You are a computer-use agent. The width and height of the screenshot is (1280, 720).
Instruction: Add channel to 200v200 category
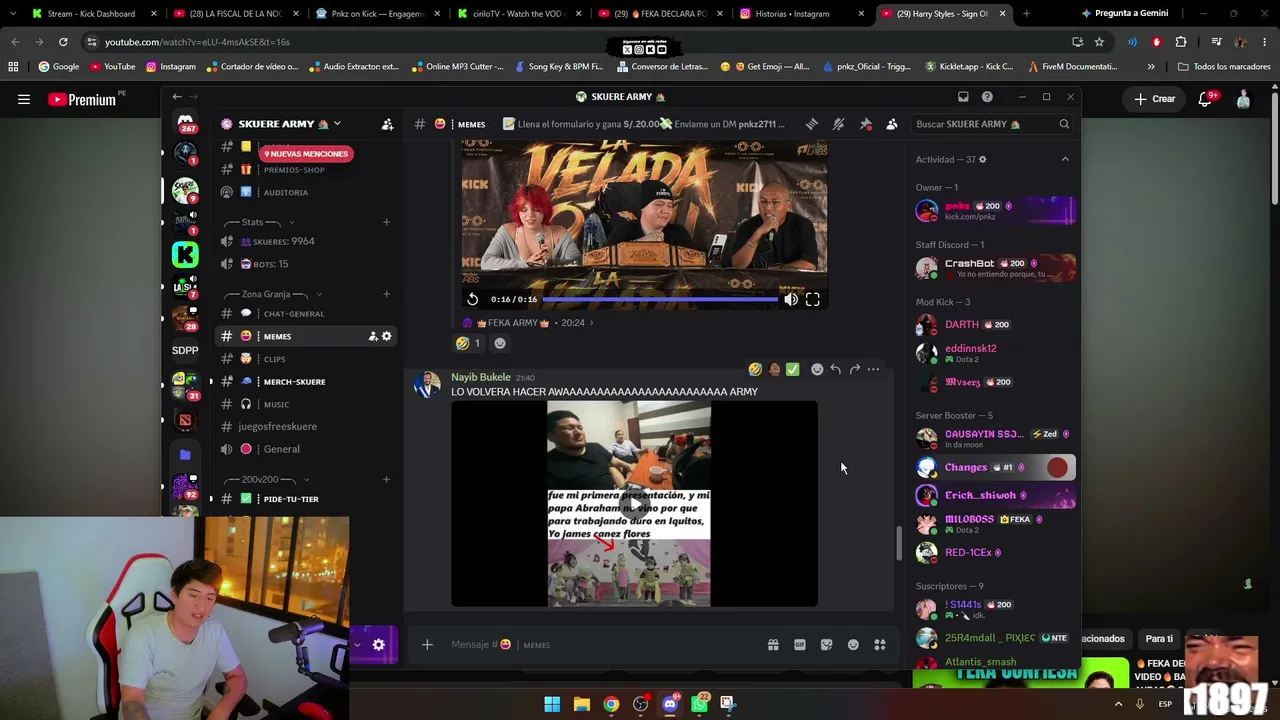386,479
